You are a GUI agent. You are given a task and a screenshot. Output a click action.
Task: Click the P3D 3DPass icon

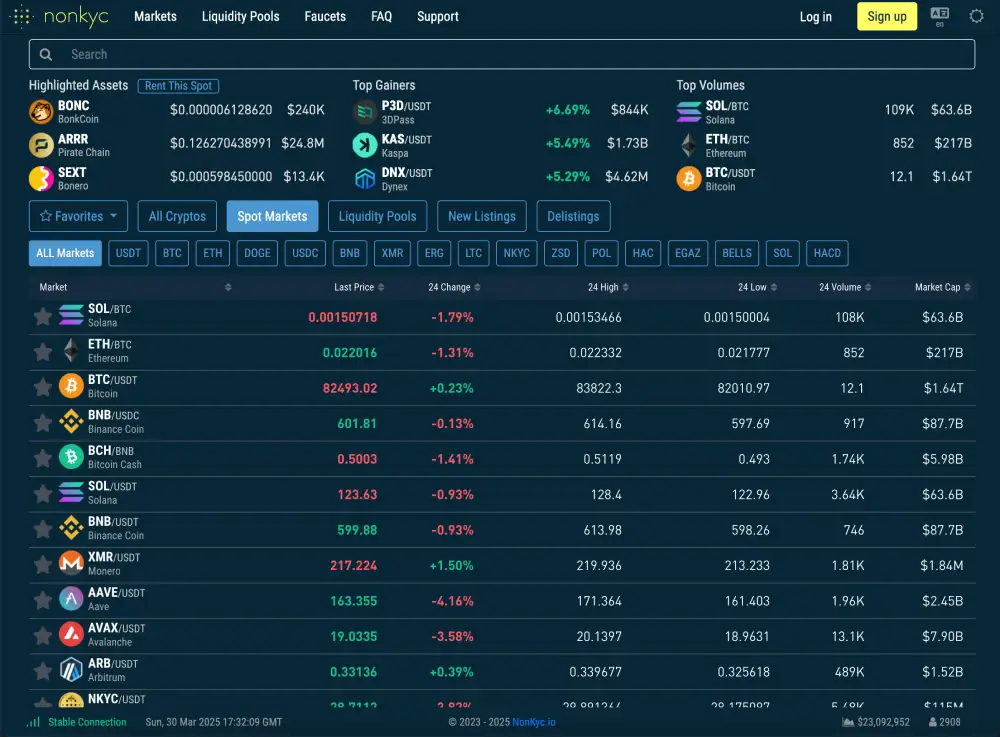(x=365, y=112)
